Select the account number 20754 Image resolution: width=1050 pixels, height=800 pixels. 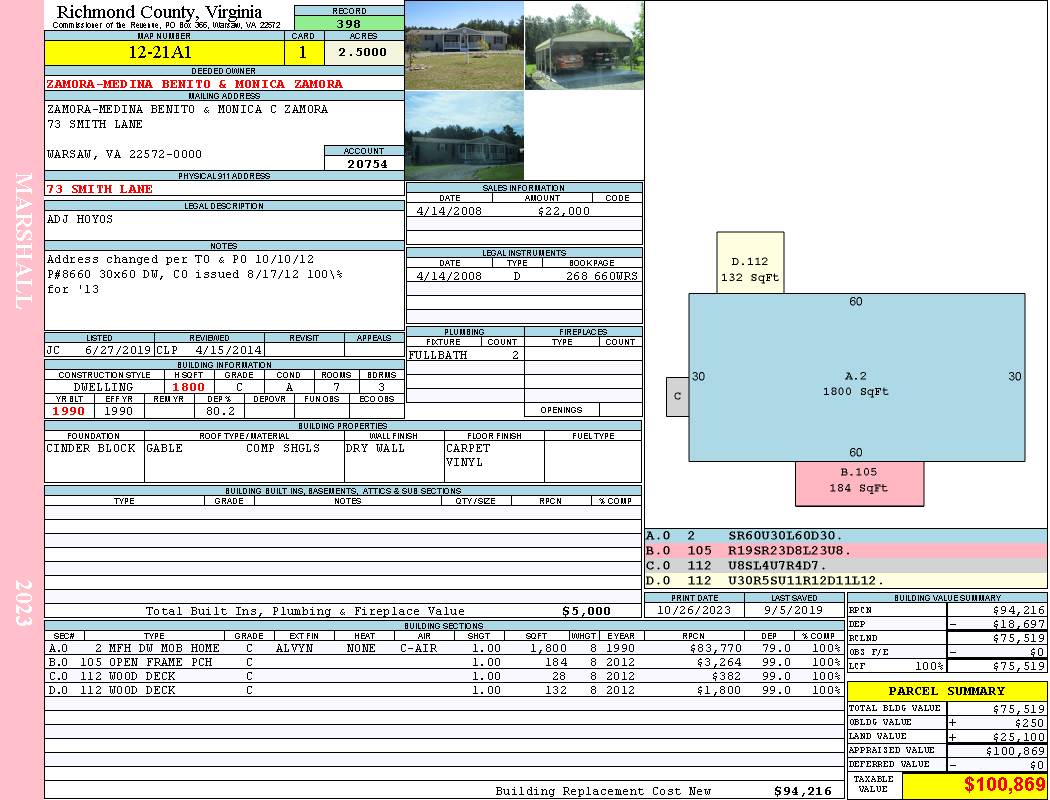coord(364,164)
